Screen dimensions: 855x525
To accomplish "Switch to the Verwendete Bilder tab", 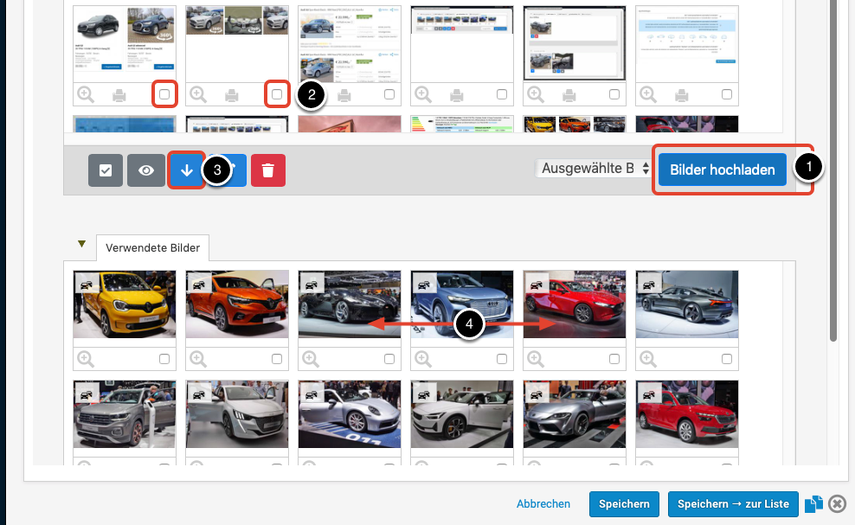I will 152,248.
